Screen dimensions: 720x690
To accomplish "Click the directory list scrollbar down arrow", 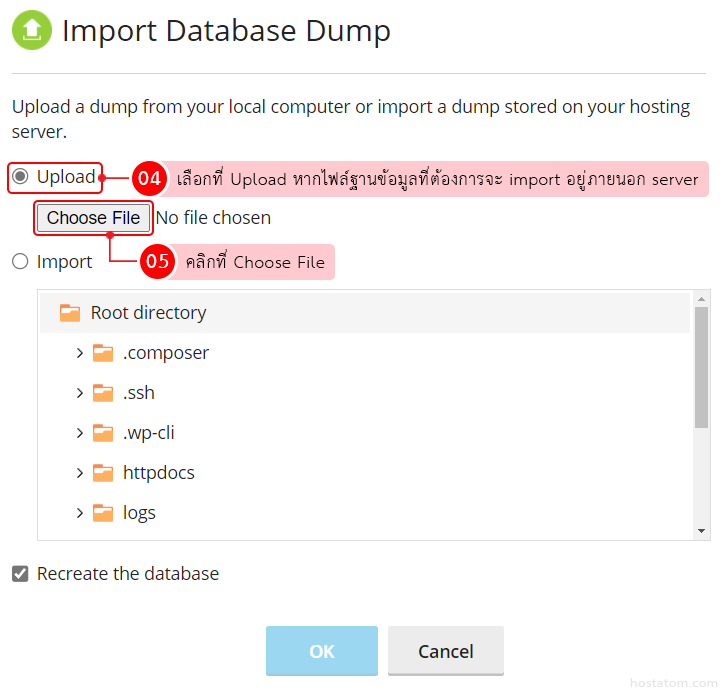I will tap(702, 531).
